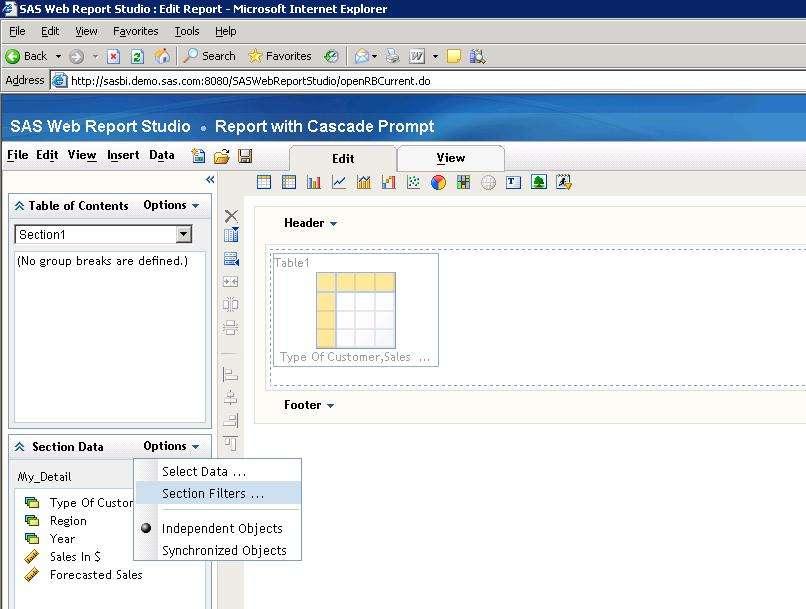Choose Section Filters menu entry

tap(218, 493)
